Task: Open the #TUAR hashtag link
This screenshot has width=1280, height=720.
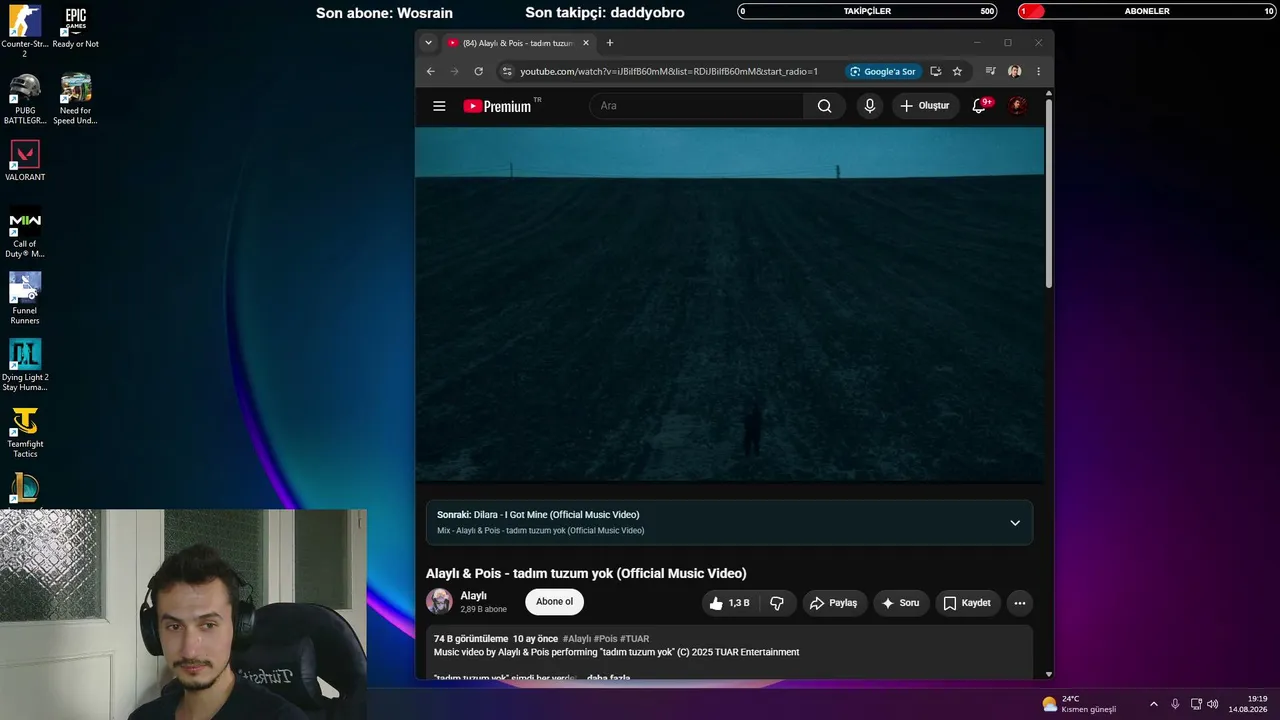Action: (x=635, y=638)
